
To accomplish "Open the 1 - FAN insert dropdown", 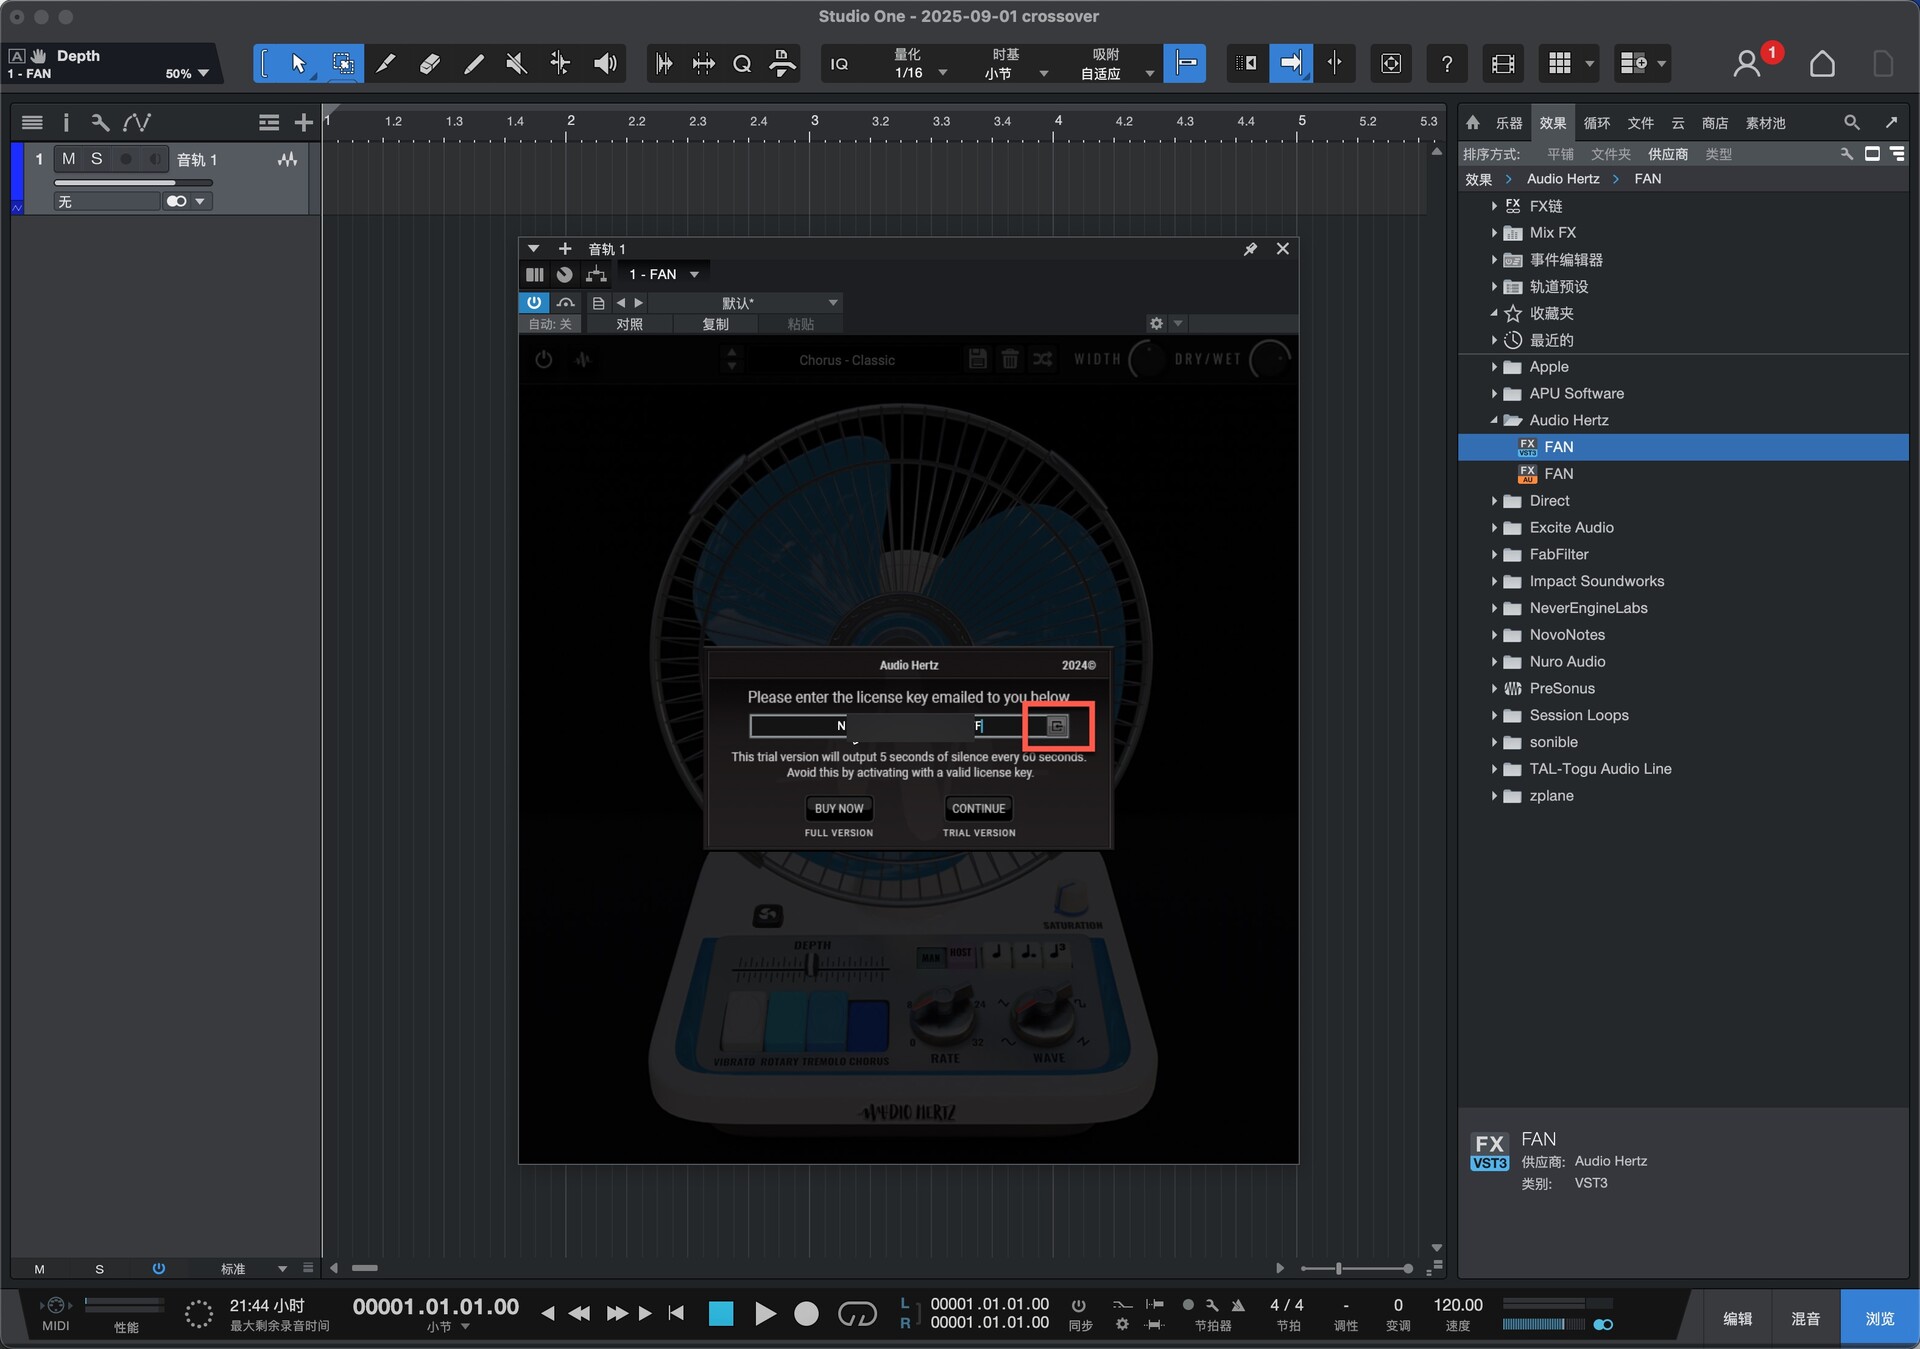I will pyautogui.click(x=662, y=274).
